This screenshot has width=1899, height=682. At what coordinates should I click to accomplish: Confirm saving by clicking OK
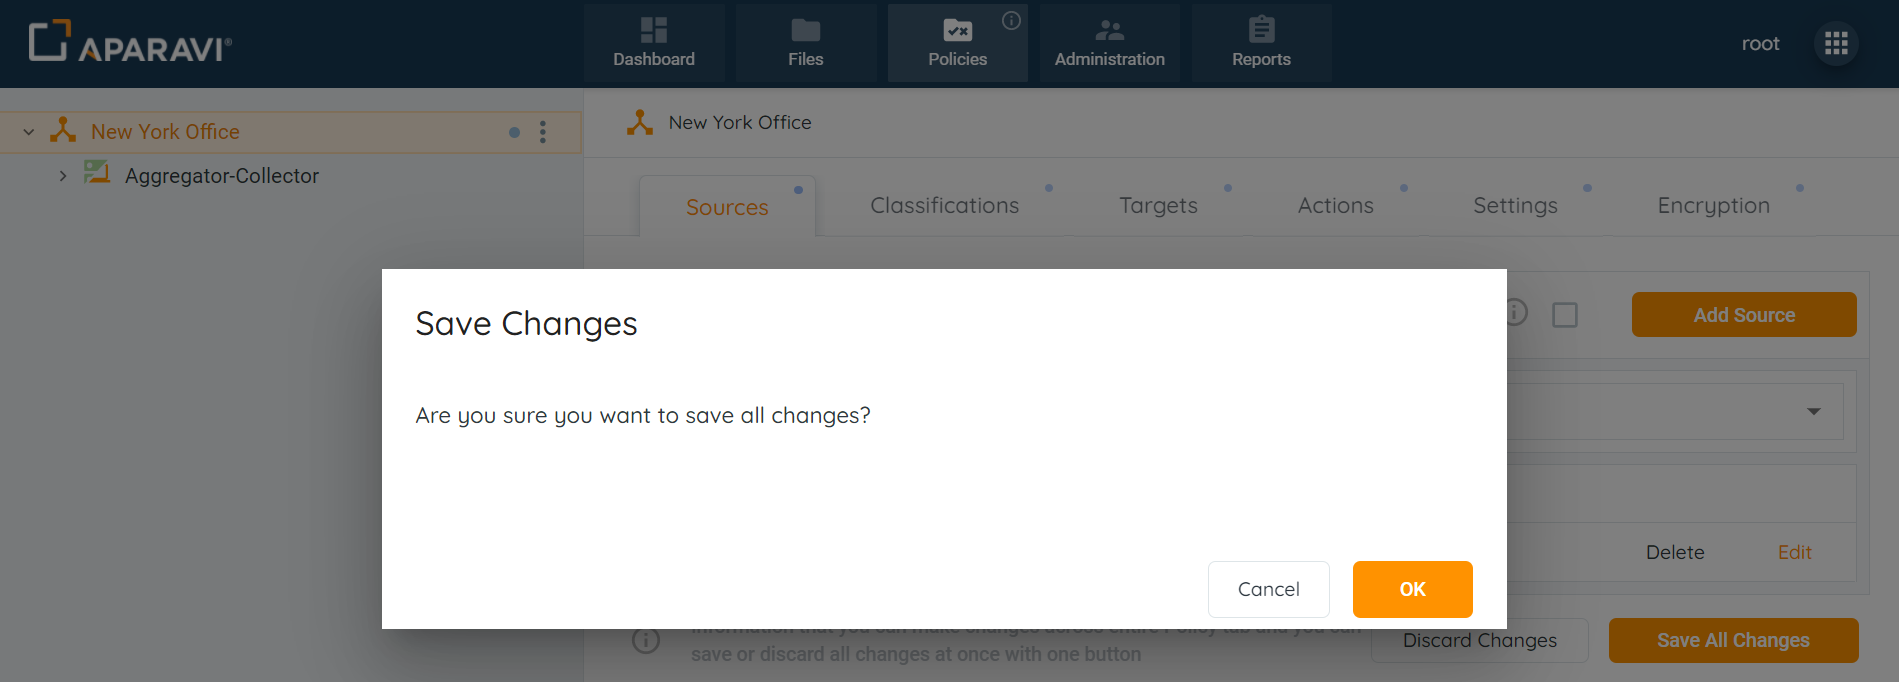point(1412,589)
